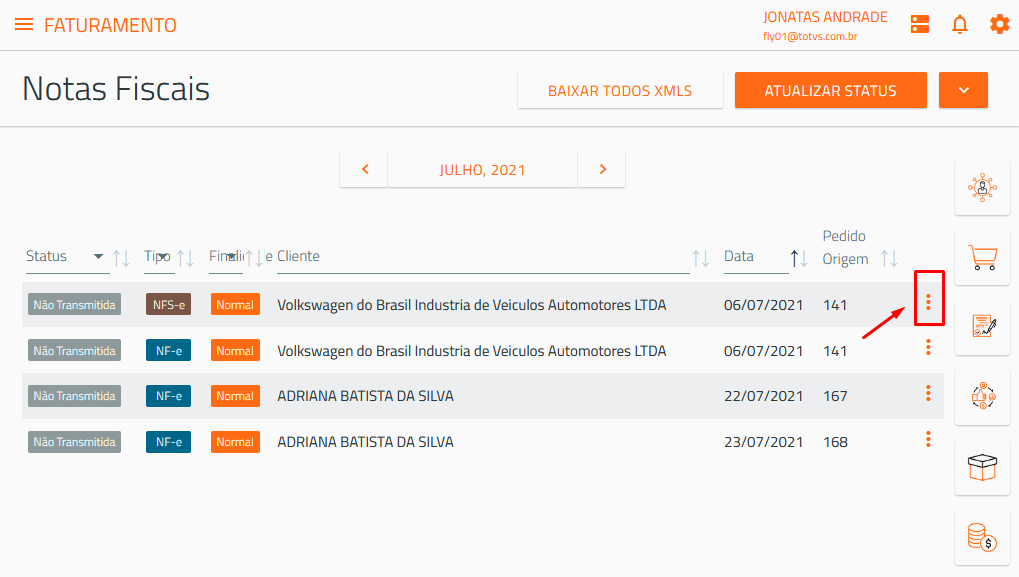Click the NFS-e type badge
1019x577 pixels.
(x=168, y=305)
